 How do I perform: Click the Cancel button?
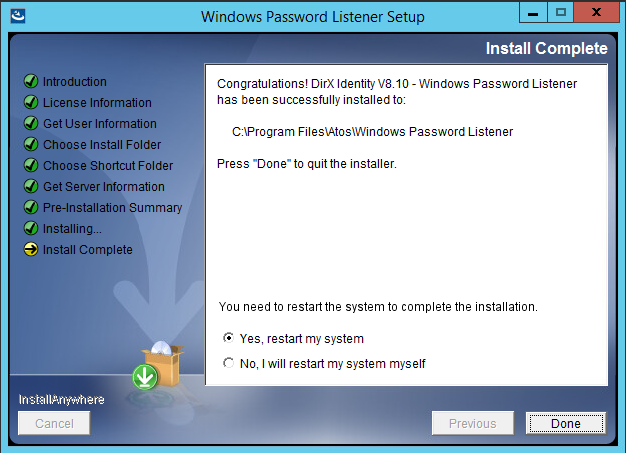[54, 424]
